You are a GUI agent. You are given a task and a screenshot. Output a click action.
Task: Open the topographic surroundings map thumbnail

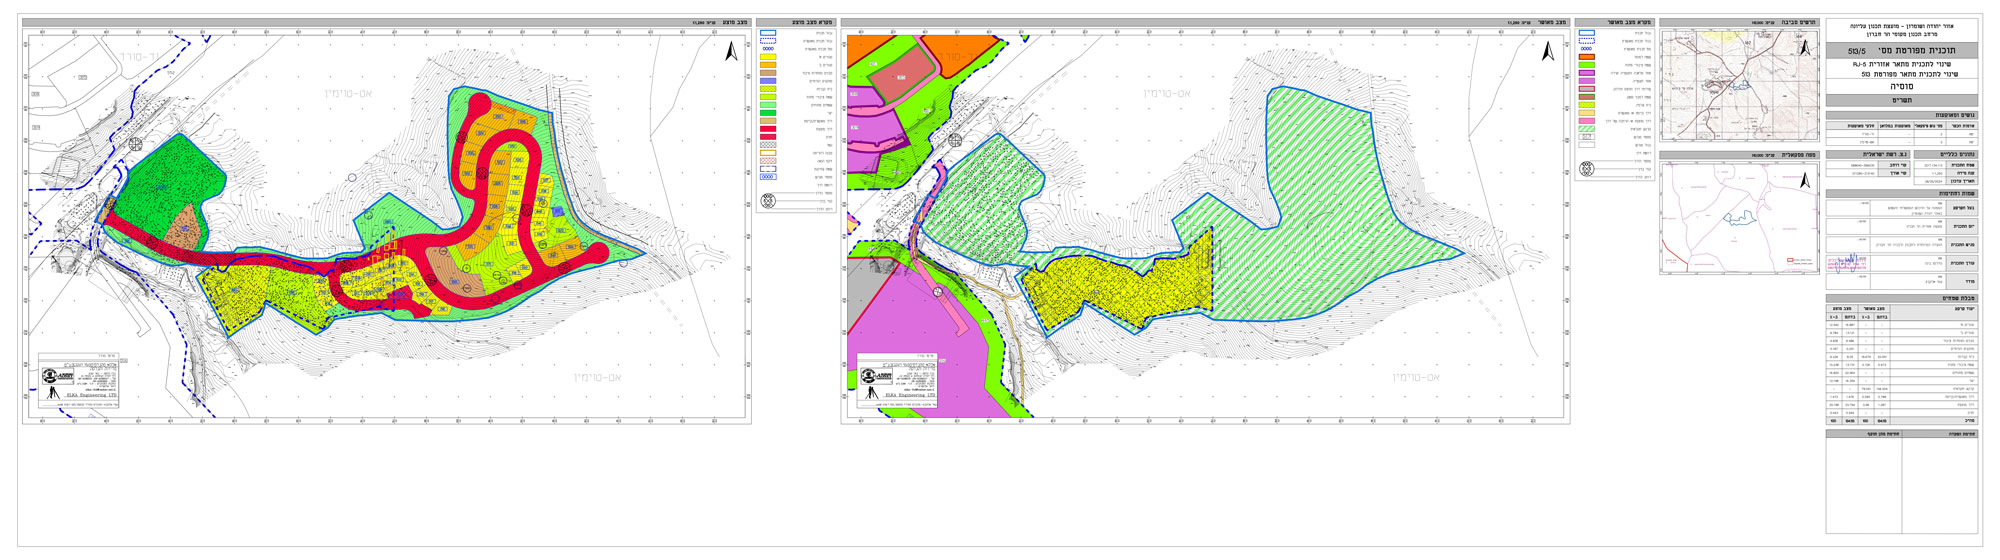tap(1738, 85)
